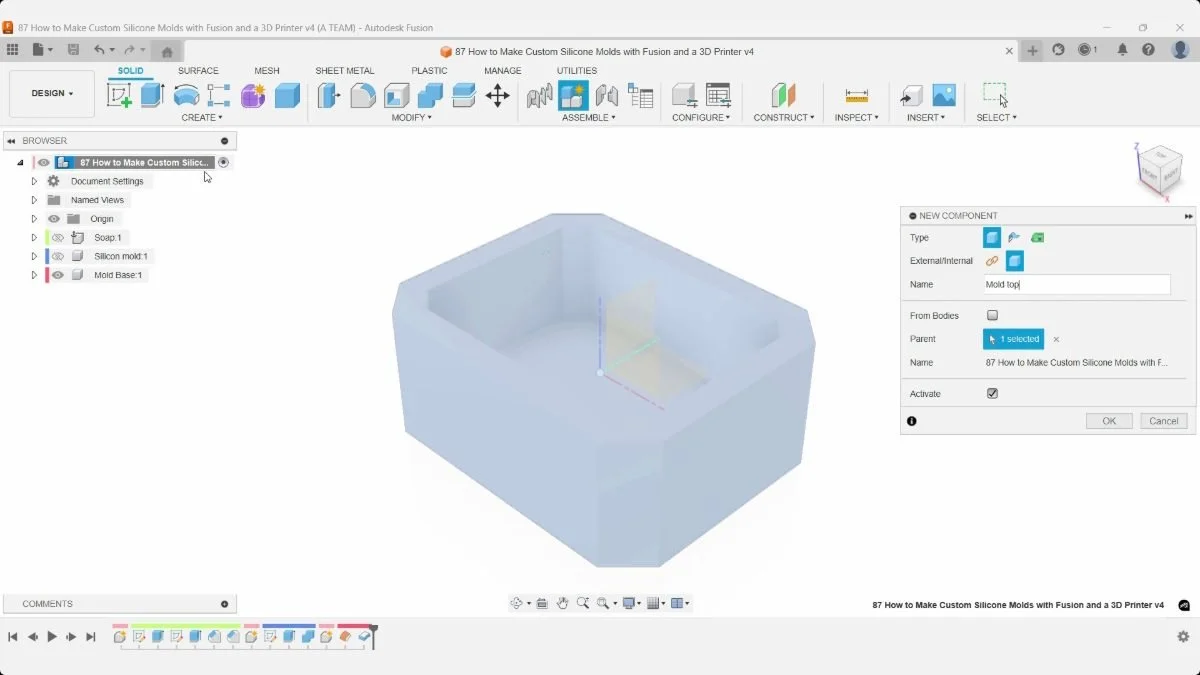Save the document

click(73, 49)
